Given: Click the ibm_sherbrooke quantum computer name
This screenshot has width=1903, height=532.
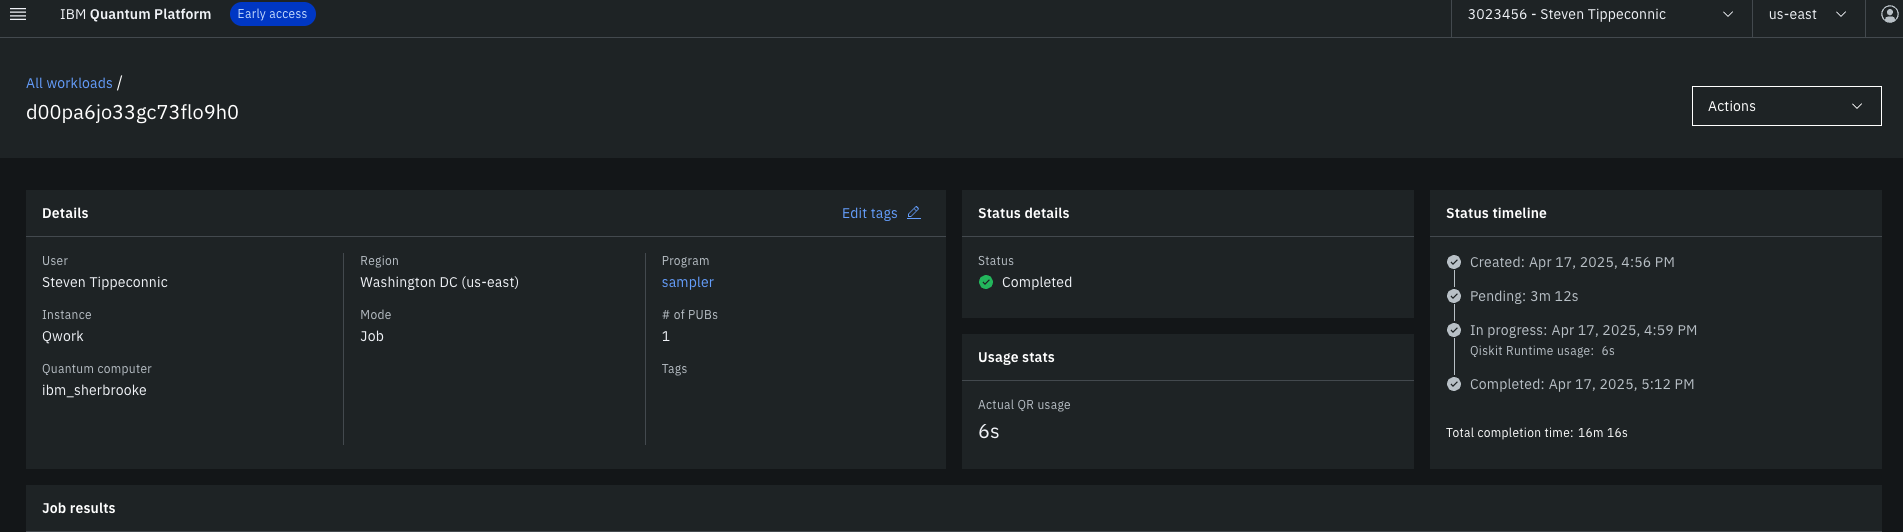Looking at the screenshot, I should pos(94,390).
